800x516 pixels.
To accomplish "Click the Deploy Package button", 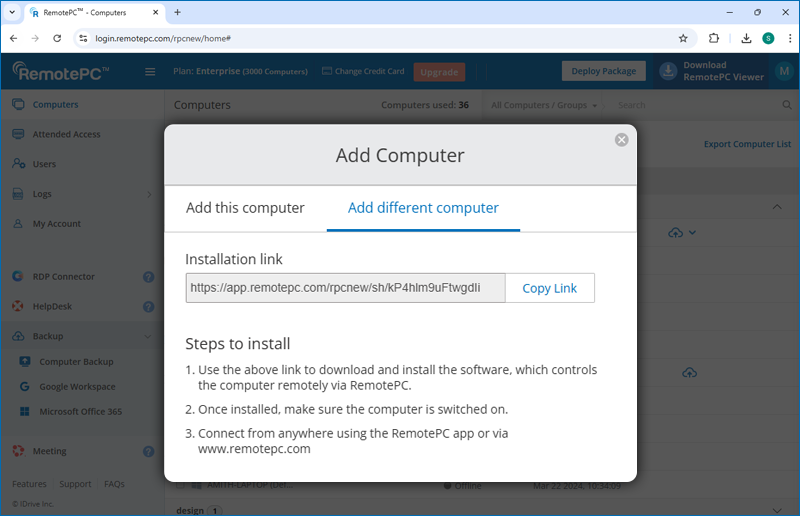I will pos(603,71).
